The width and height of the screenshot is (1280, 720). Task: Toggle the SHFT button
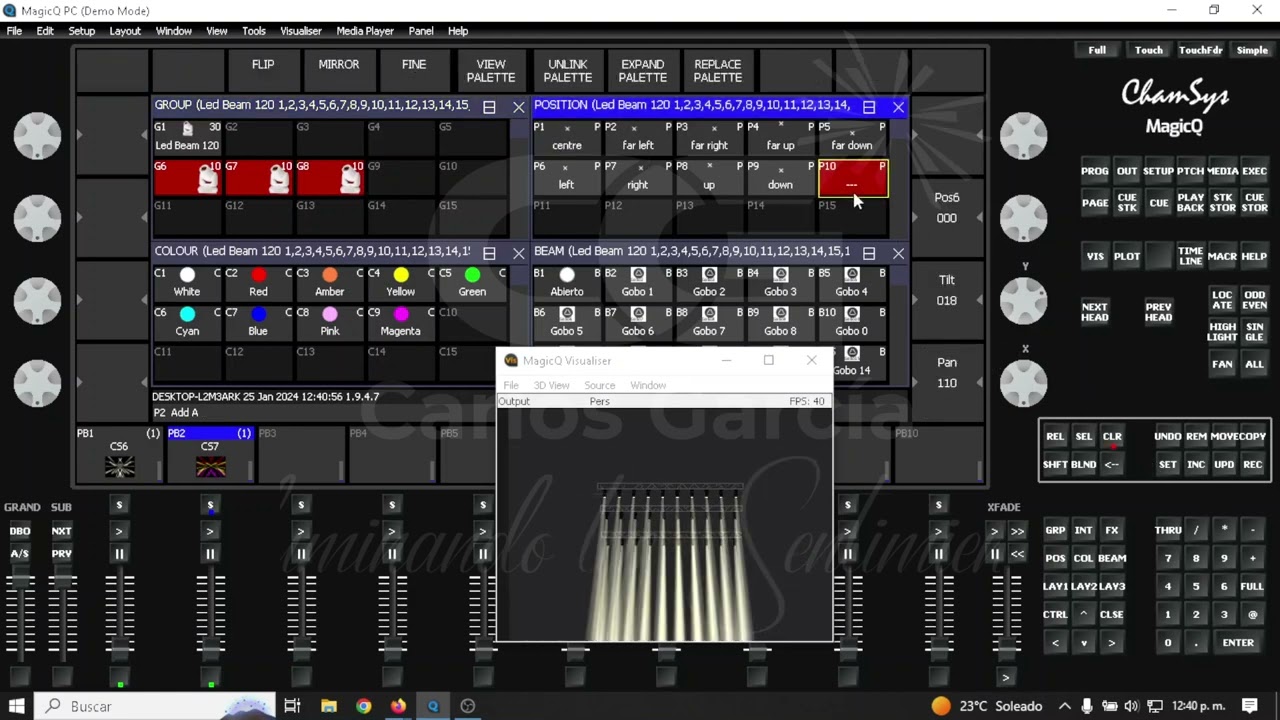pos(1055,465)
